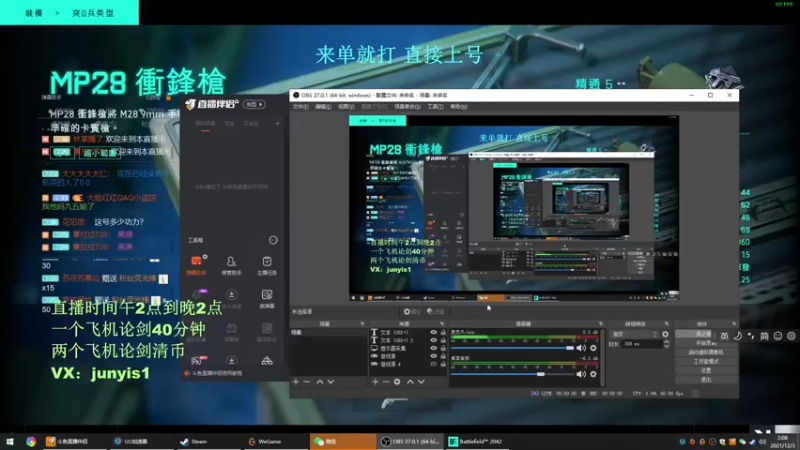The width and height of the screenshot is (800, 450).
Task: Open 房管助手 tool in 直播伴侣 toolbox
Action: coord(231,266)
